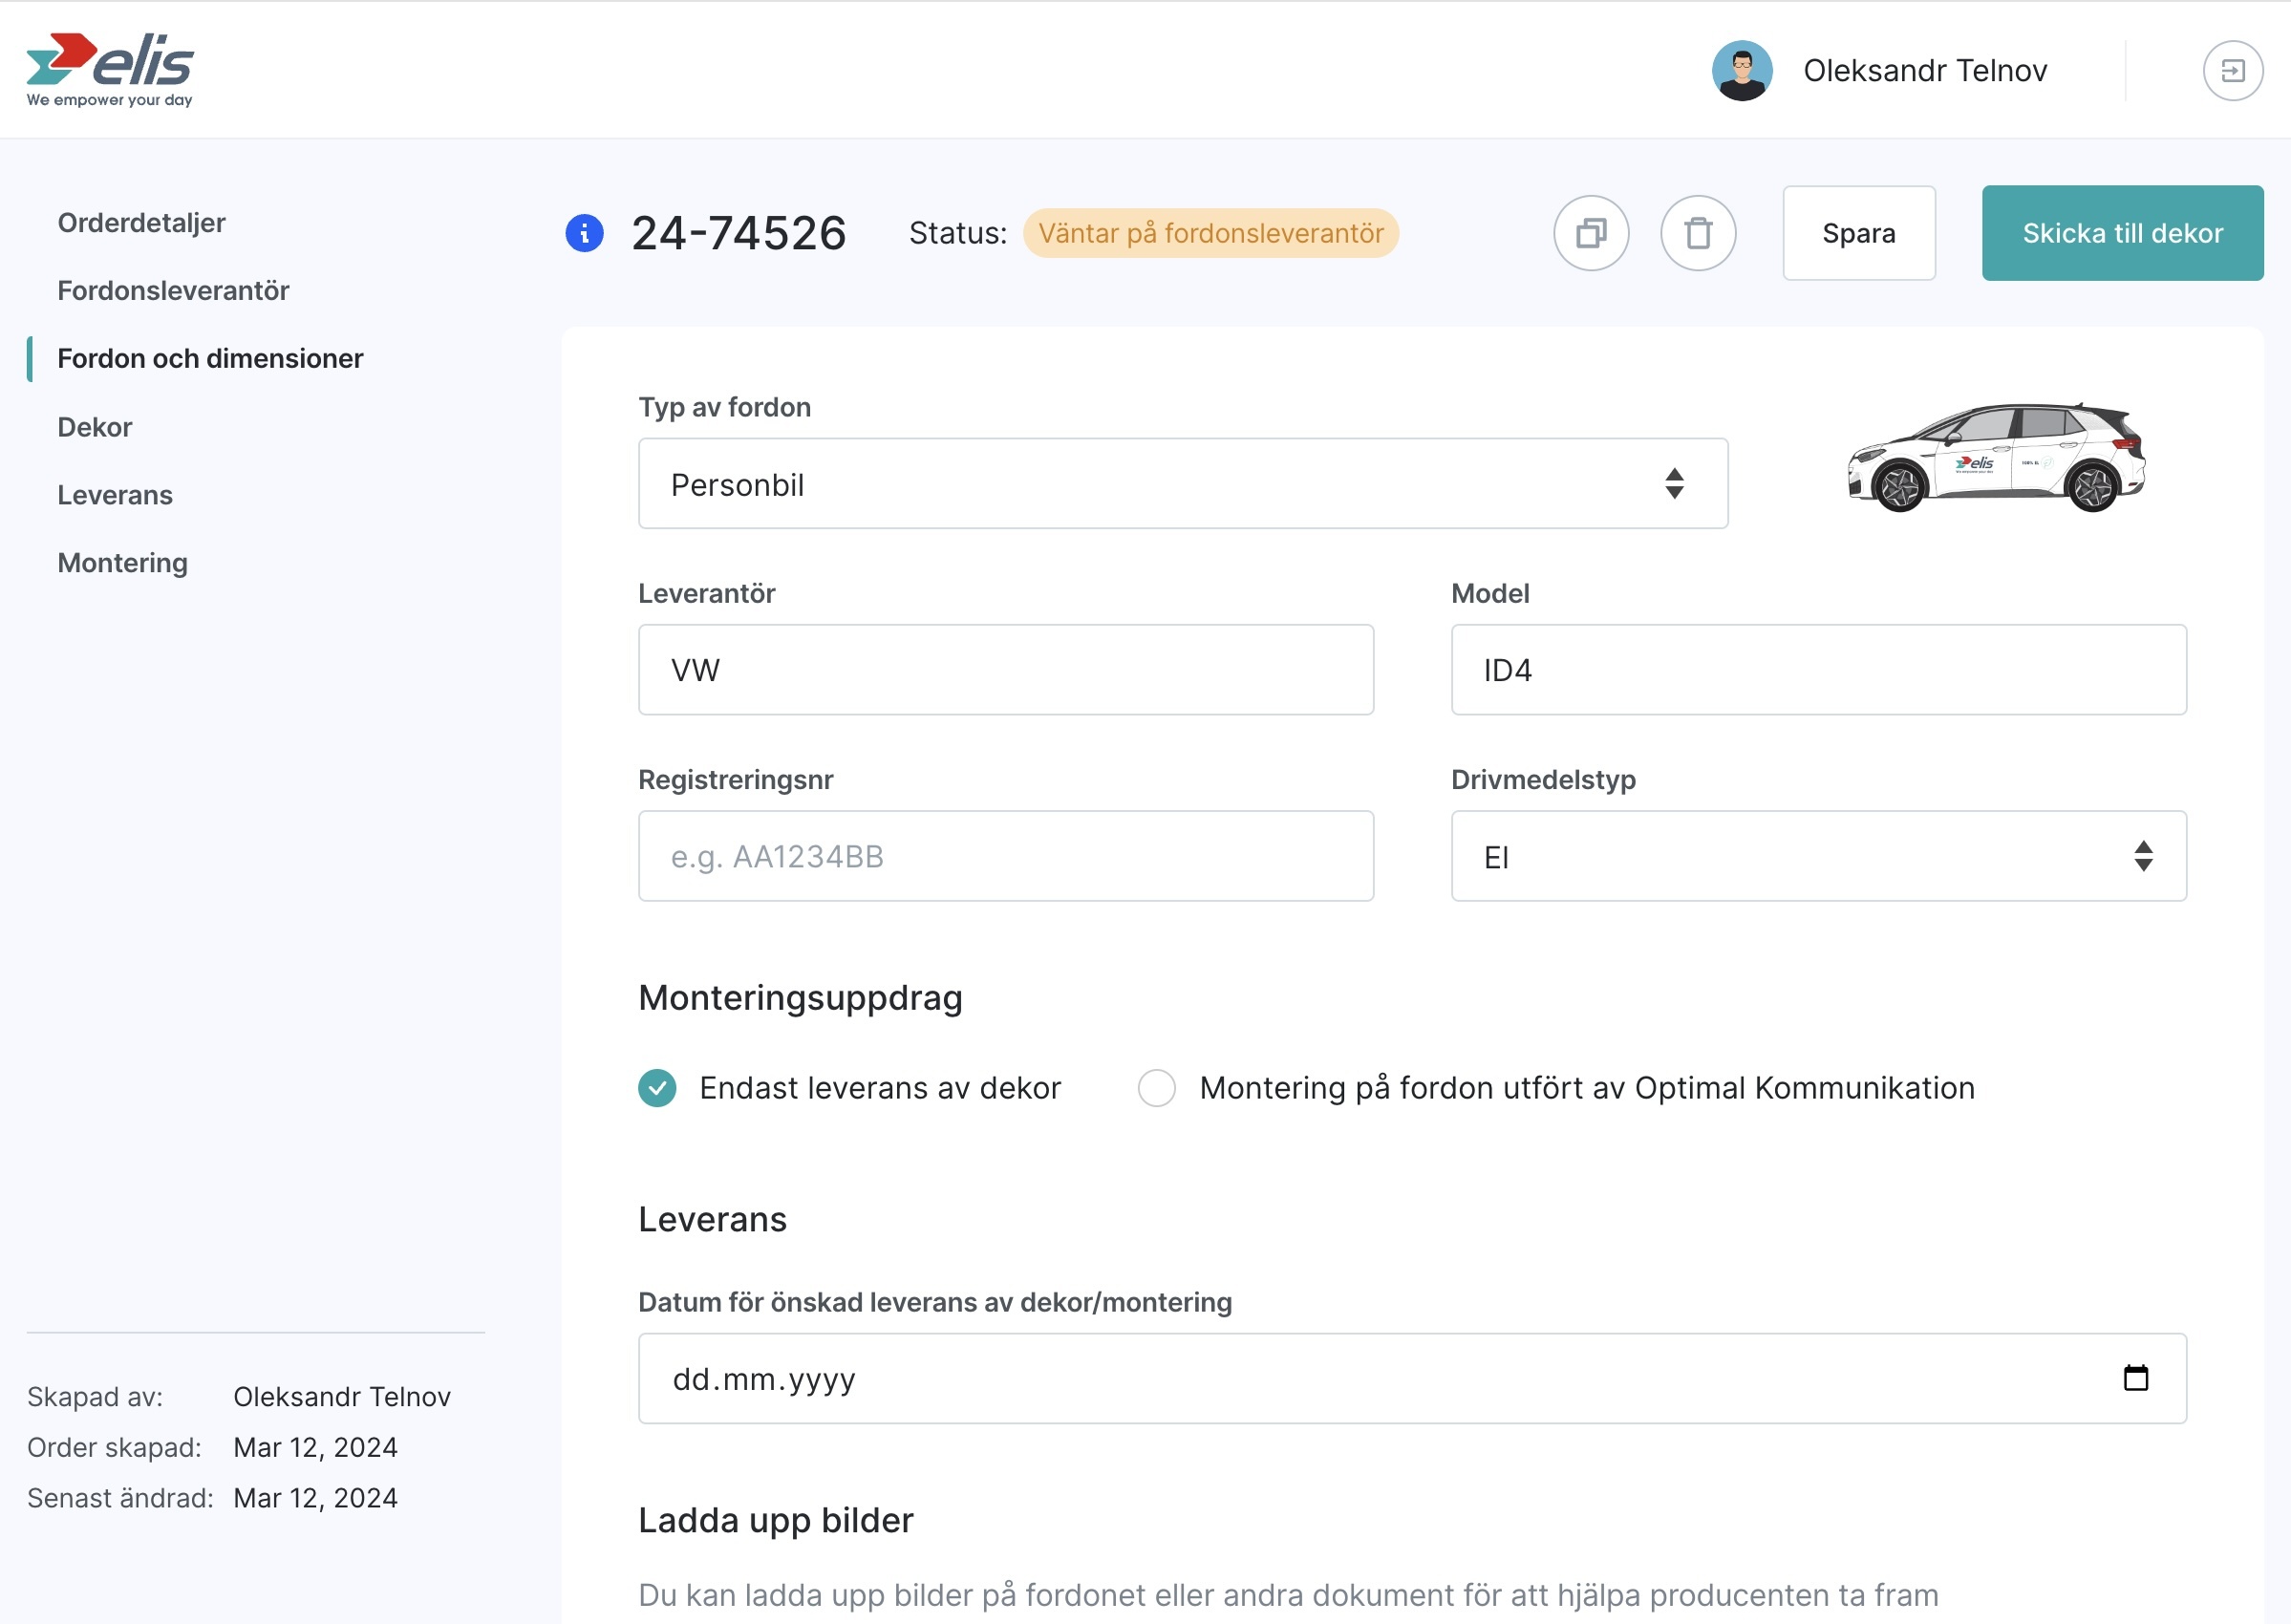2291x1624 pixels.
Task: Click the Model field containing ID4
Action: pyautogui.click(x=1819, y=670)
